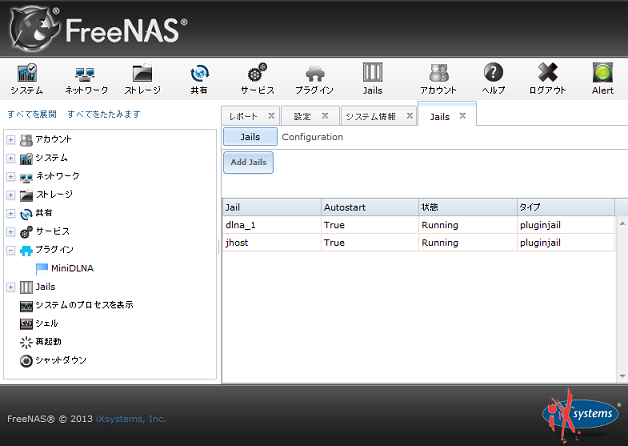The height and width of the screenshot is (446, 628).
Task: Close the システム情報 tab
Action: point(410,116)
